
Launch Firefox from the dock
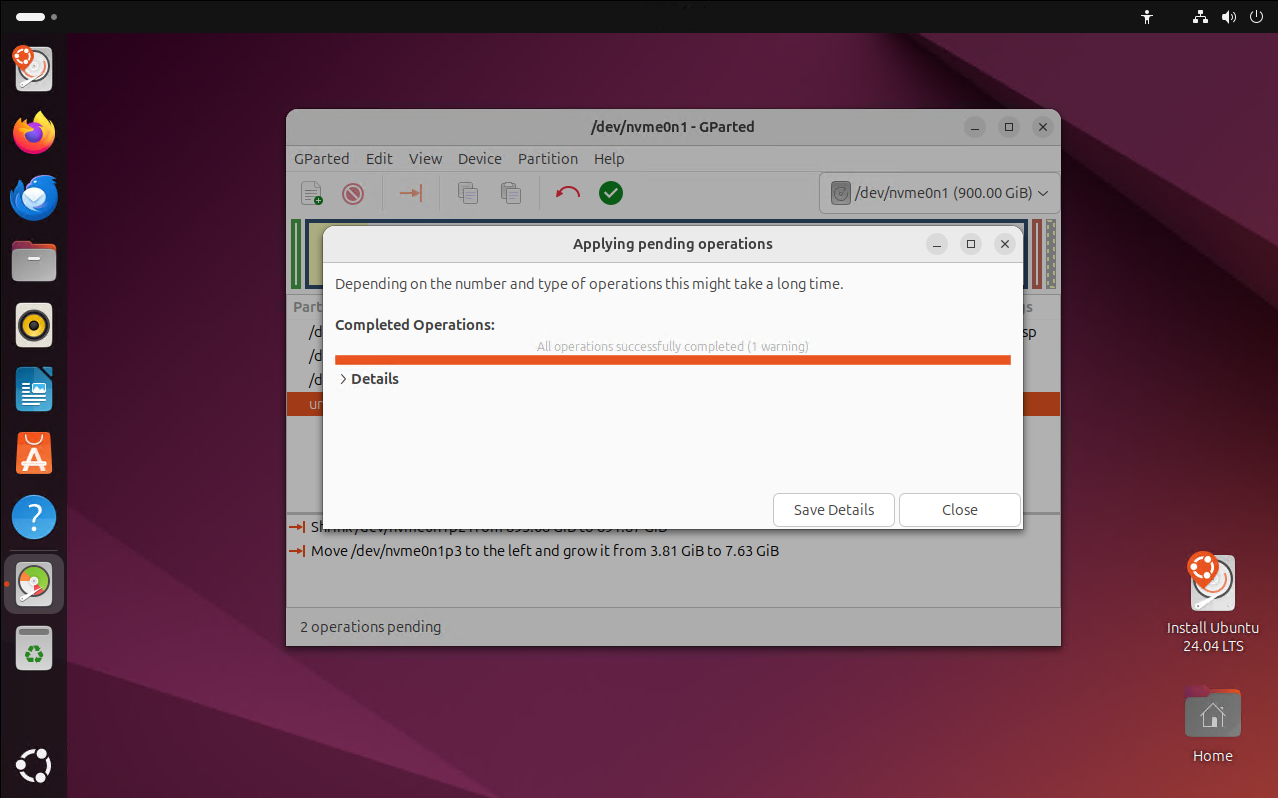coord(34,133)
